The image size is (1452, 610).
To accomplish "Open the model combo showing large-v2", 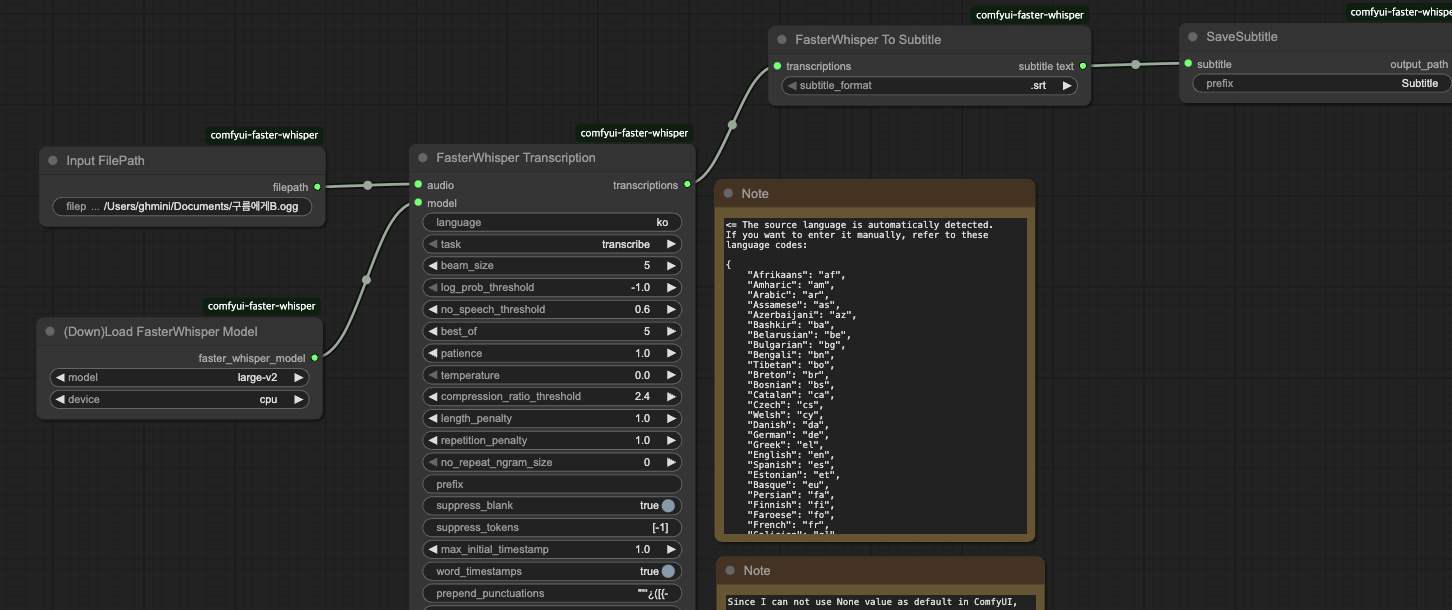I will (179, 378).
